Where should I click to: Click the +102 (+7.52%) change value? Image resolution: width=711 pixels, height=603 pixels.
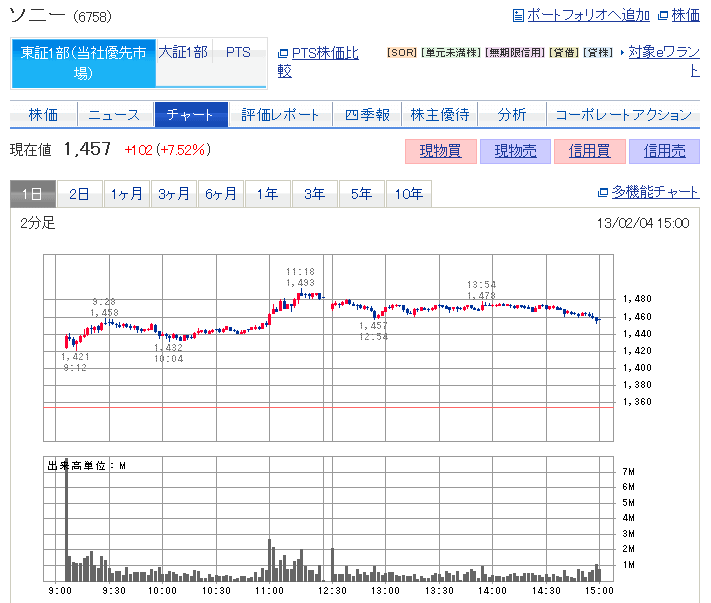coord(168,150)
